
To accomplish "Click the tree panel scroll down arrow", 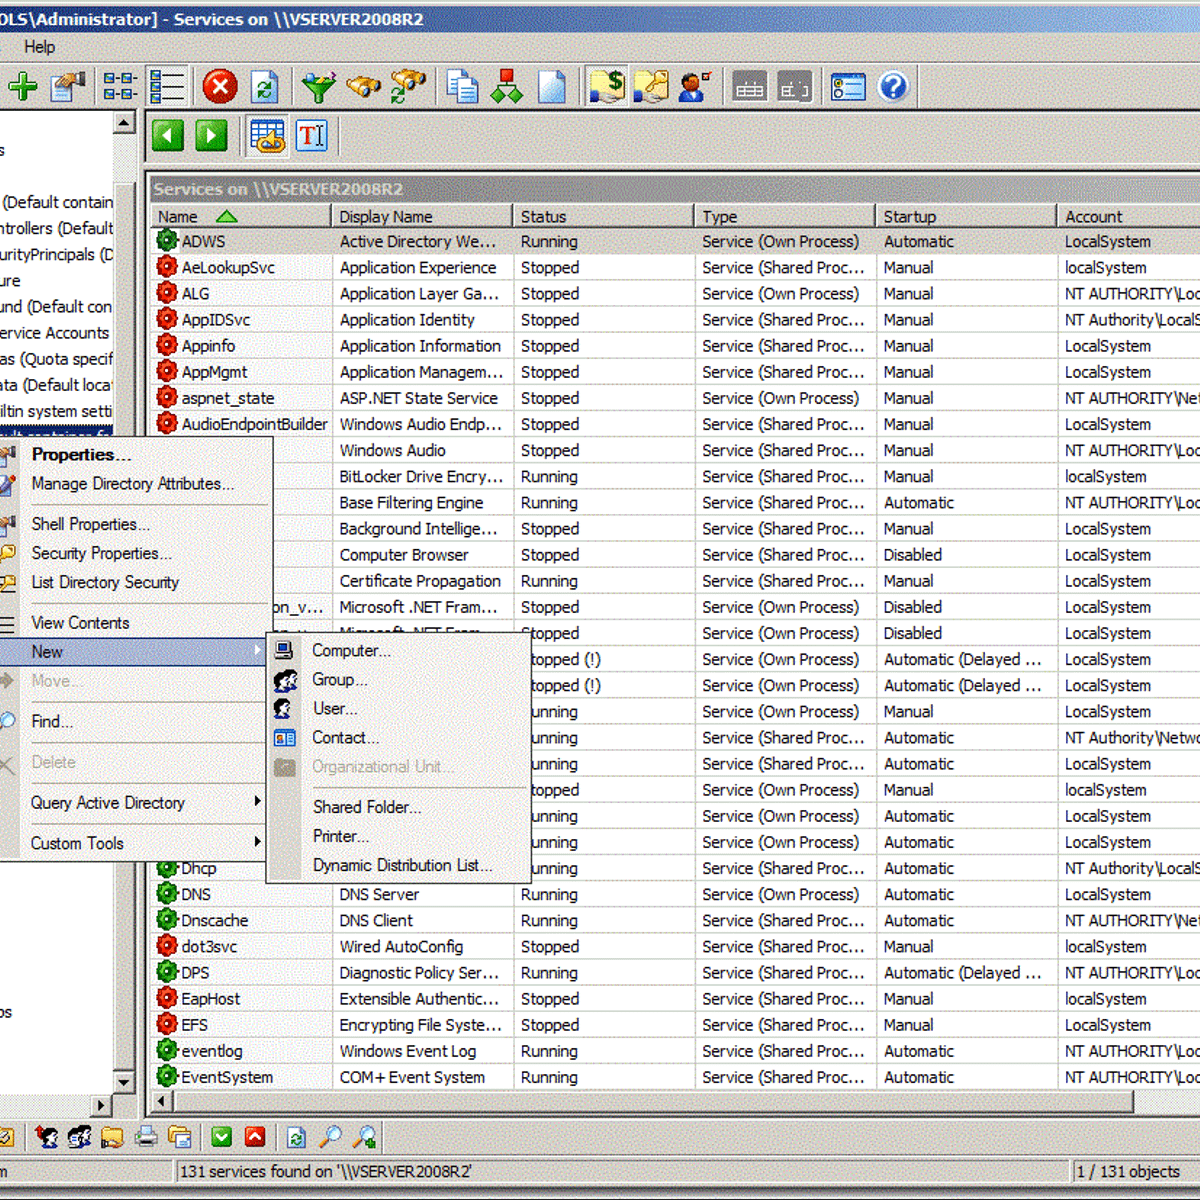I will pyautogui.click(x=124, y=1082).
